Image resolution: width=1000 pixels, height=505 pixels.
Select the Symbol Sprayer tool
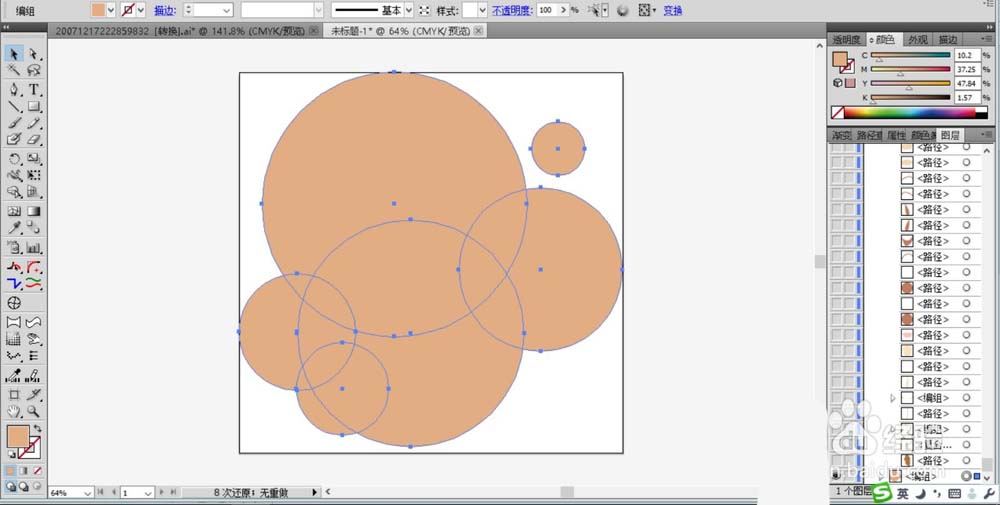(13, 247)
